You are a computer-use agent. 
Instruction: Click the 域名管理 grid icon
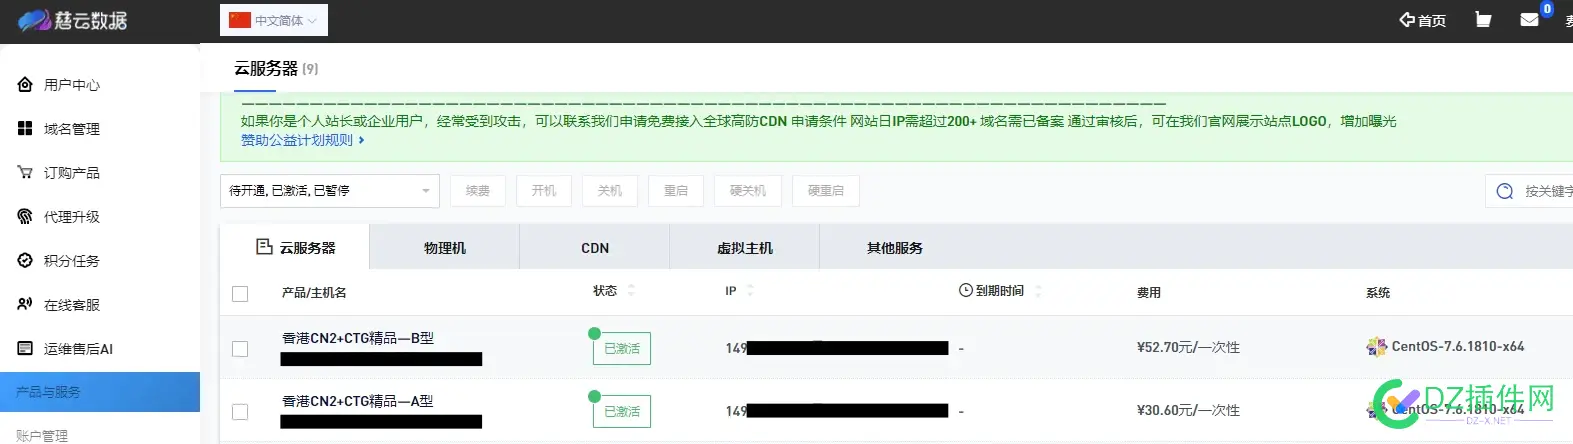click(x=25, y=128)
